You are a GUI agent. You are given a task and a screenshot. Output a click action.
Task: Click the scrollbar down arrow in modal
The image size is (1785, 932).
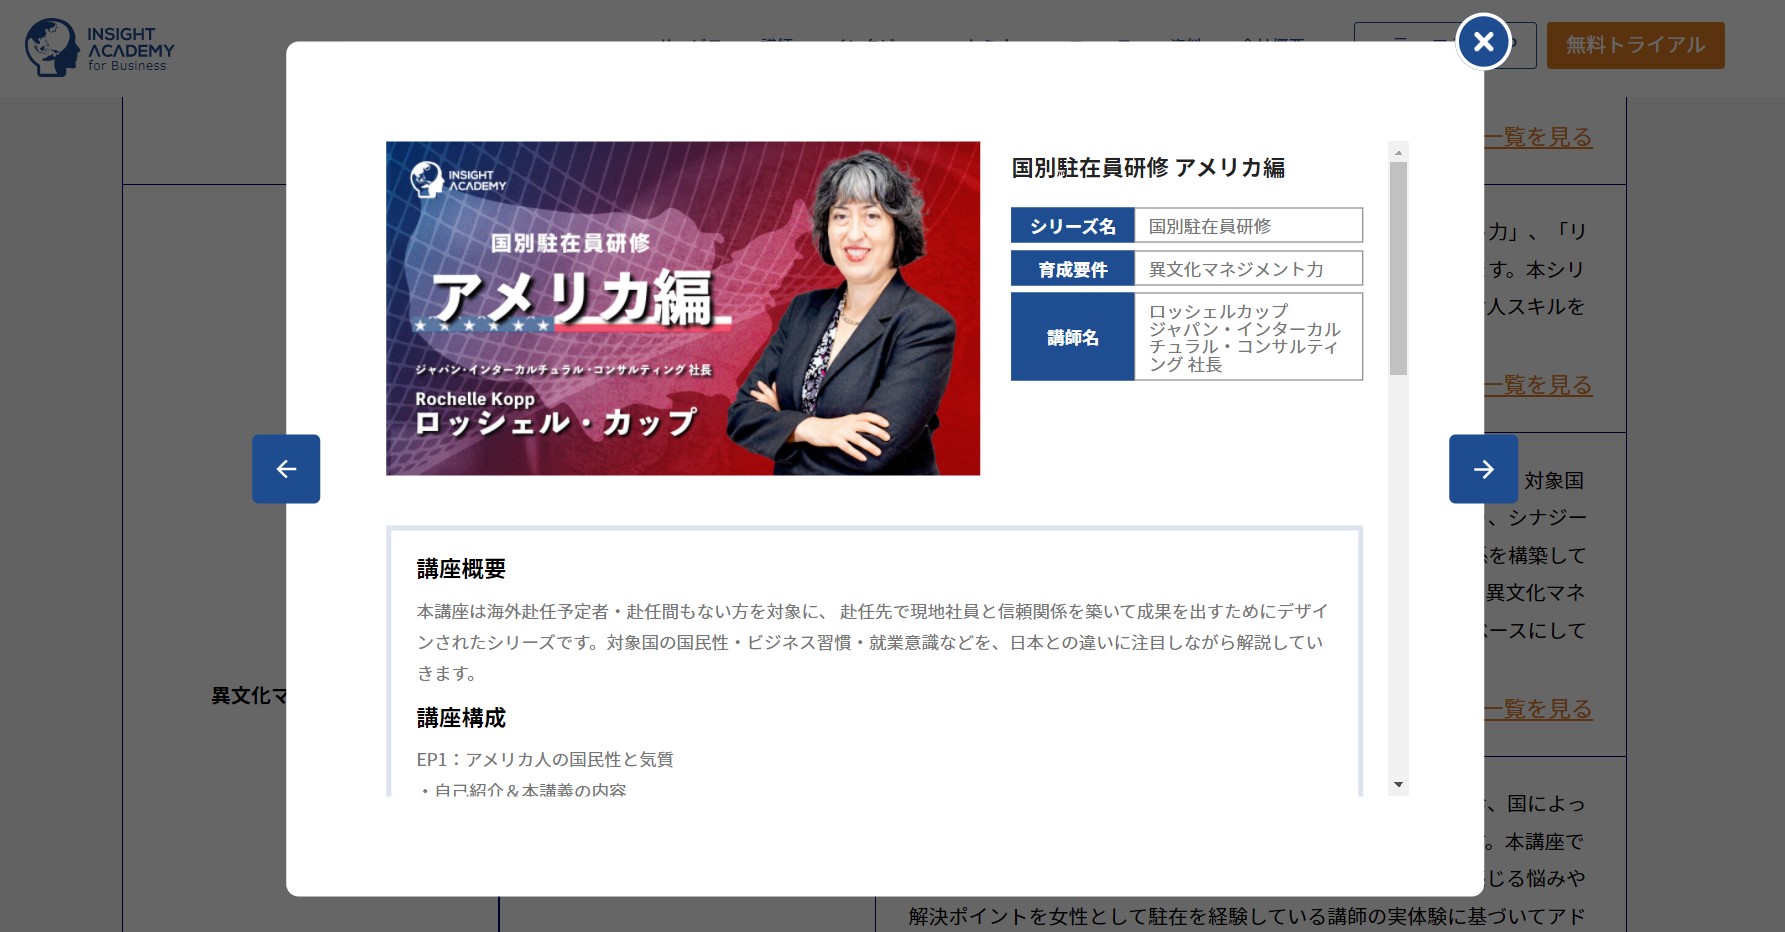point(1398,785)
